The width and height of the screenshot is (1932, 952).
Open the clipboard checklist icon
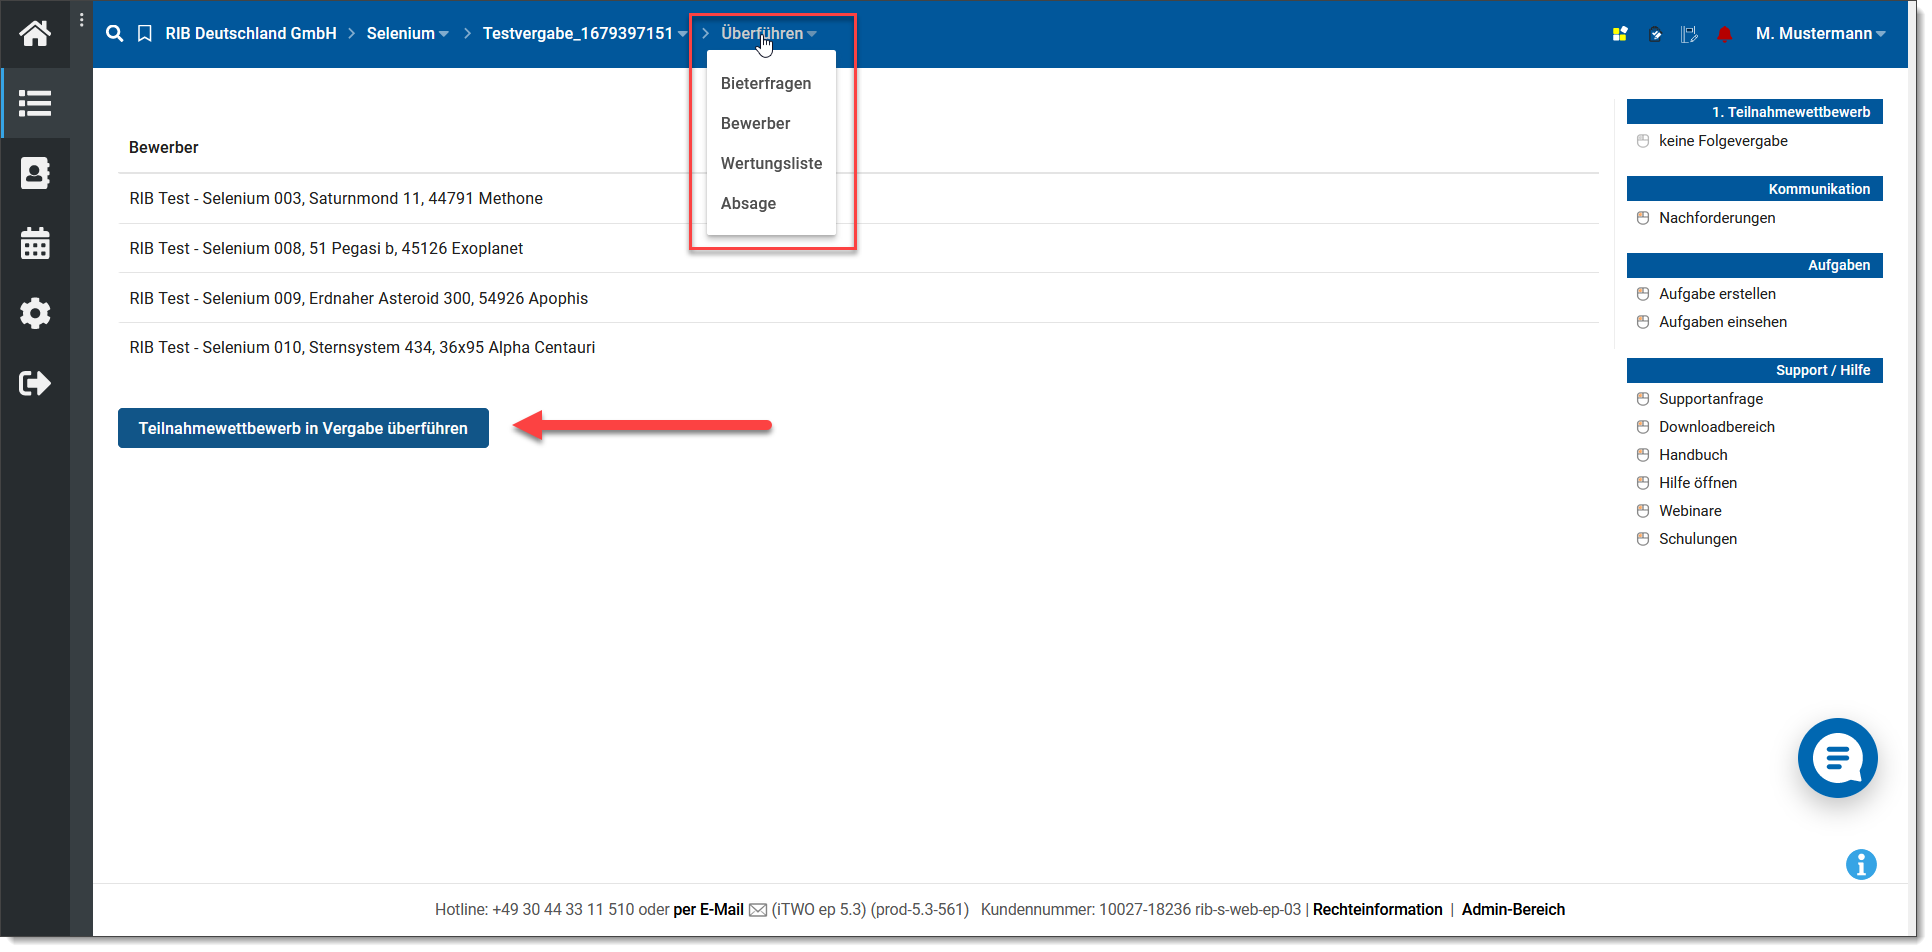(x=1656, y=34)
